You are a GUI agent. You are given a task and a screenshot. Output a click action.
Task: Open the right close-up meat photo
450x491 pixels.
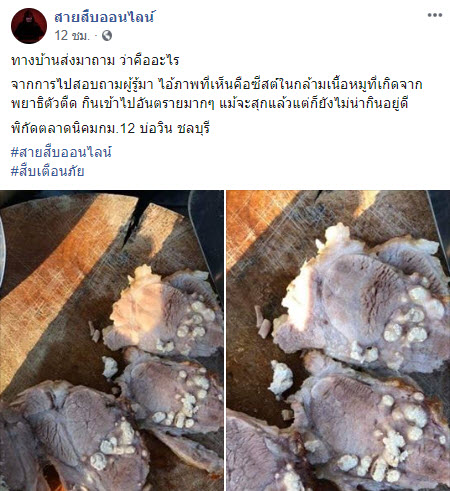click(338, 340)
